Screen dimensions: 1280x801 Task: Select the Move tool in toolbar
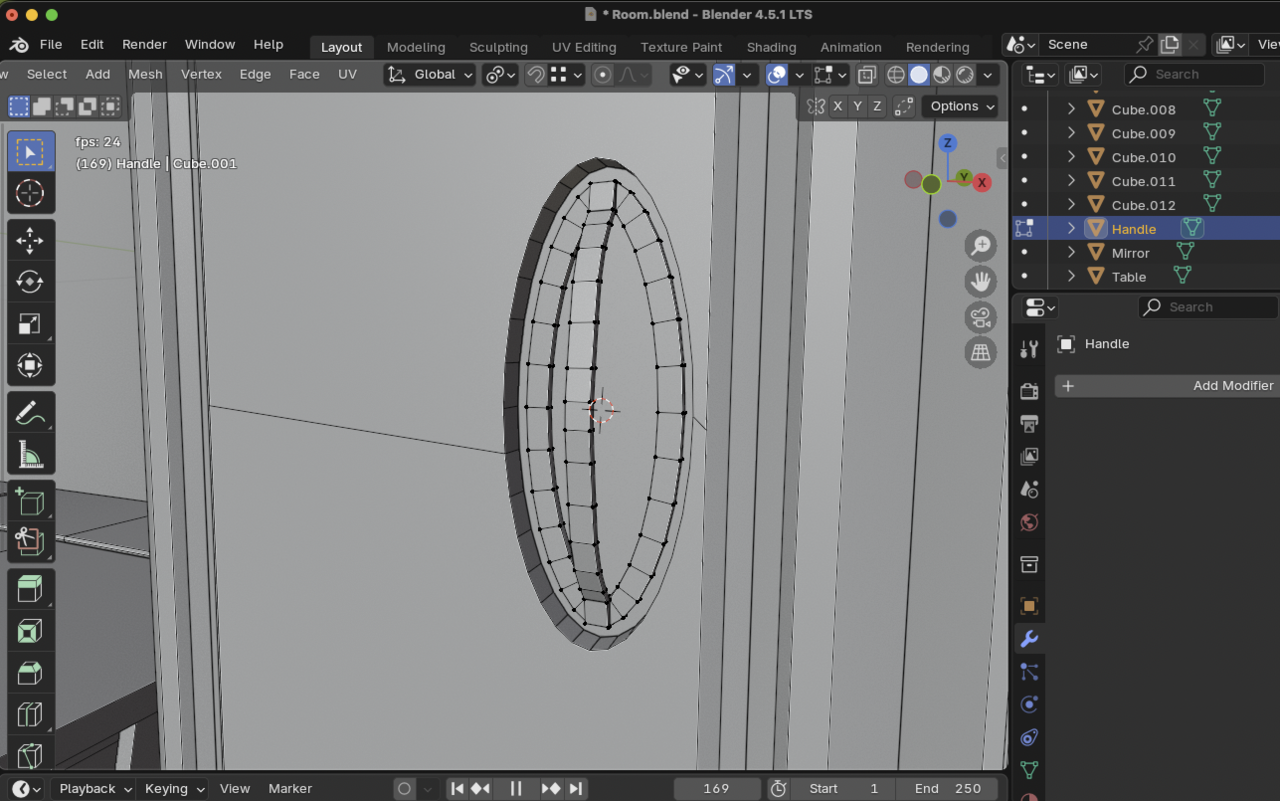point(30,240)
